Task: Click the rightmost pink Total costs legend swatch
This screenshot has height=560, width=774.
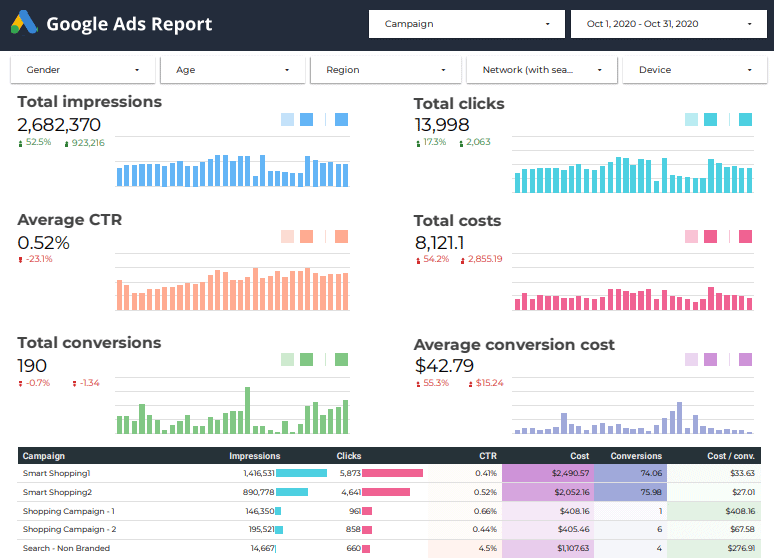Action: [745, 237]
